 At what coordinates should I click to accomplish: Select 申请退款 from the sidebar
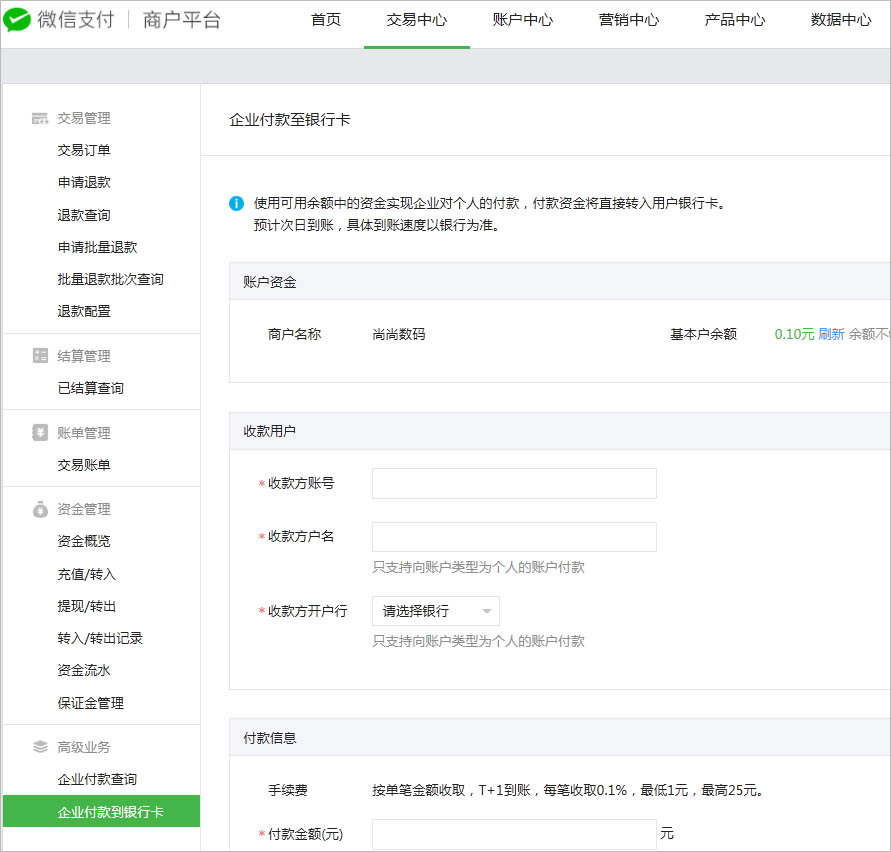(84, 182)
